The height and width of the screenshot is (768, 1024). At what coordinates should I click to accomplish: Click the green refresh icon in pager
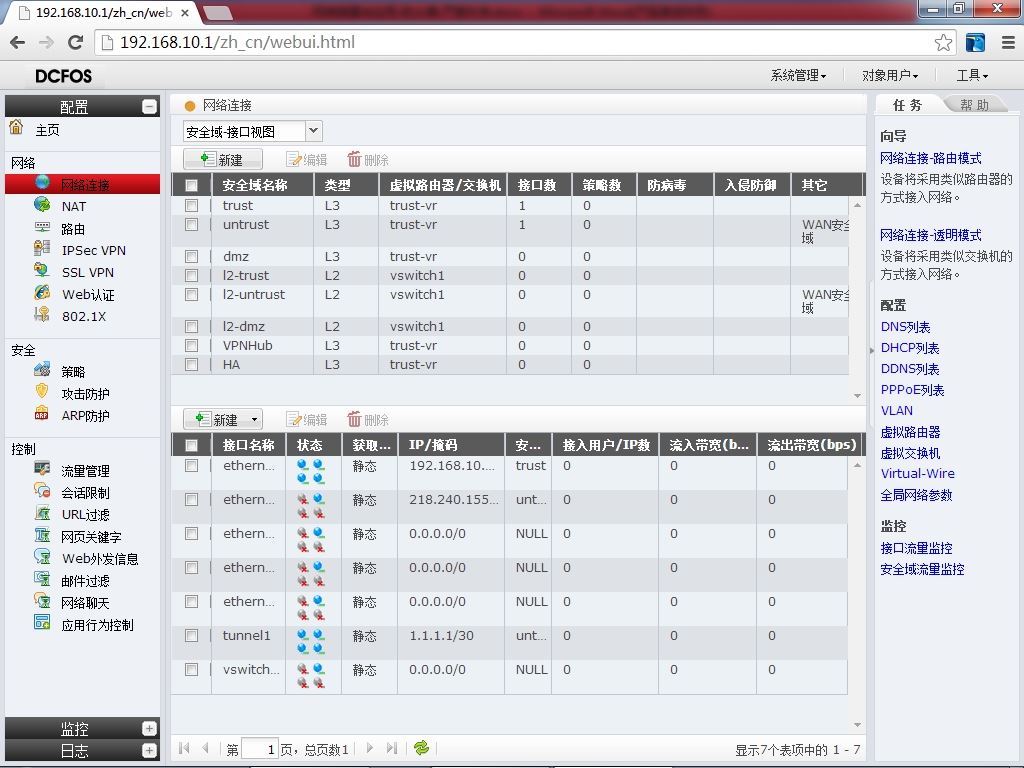pos(421,748)
